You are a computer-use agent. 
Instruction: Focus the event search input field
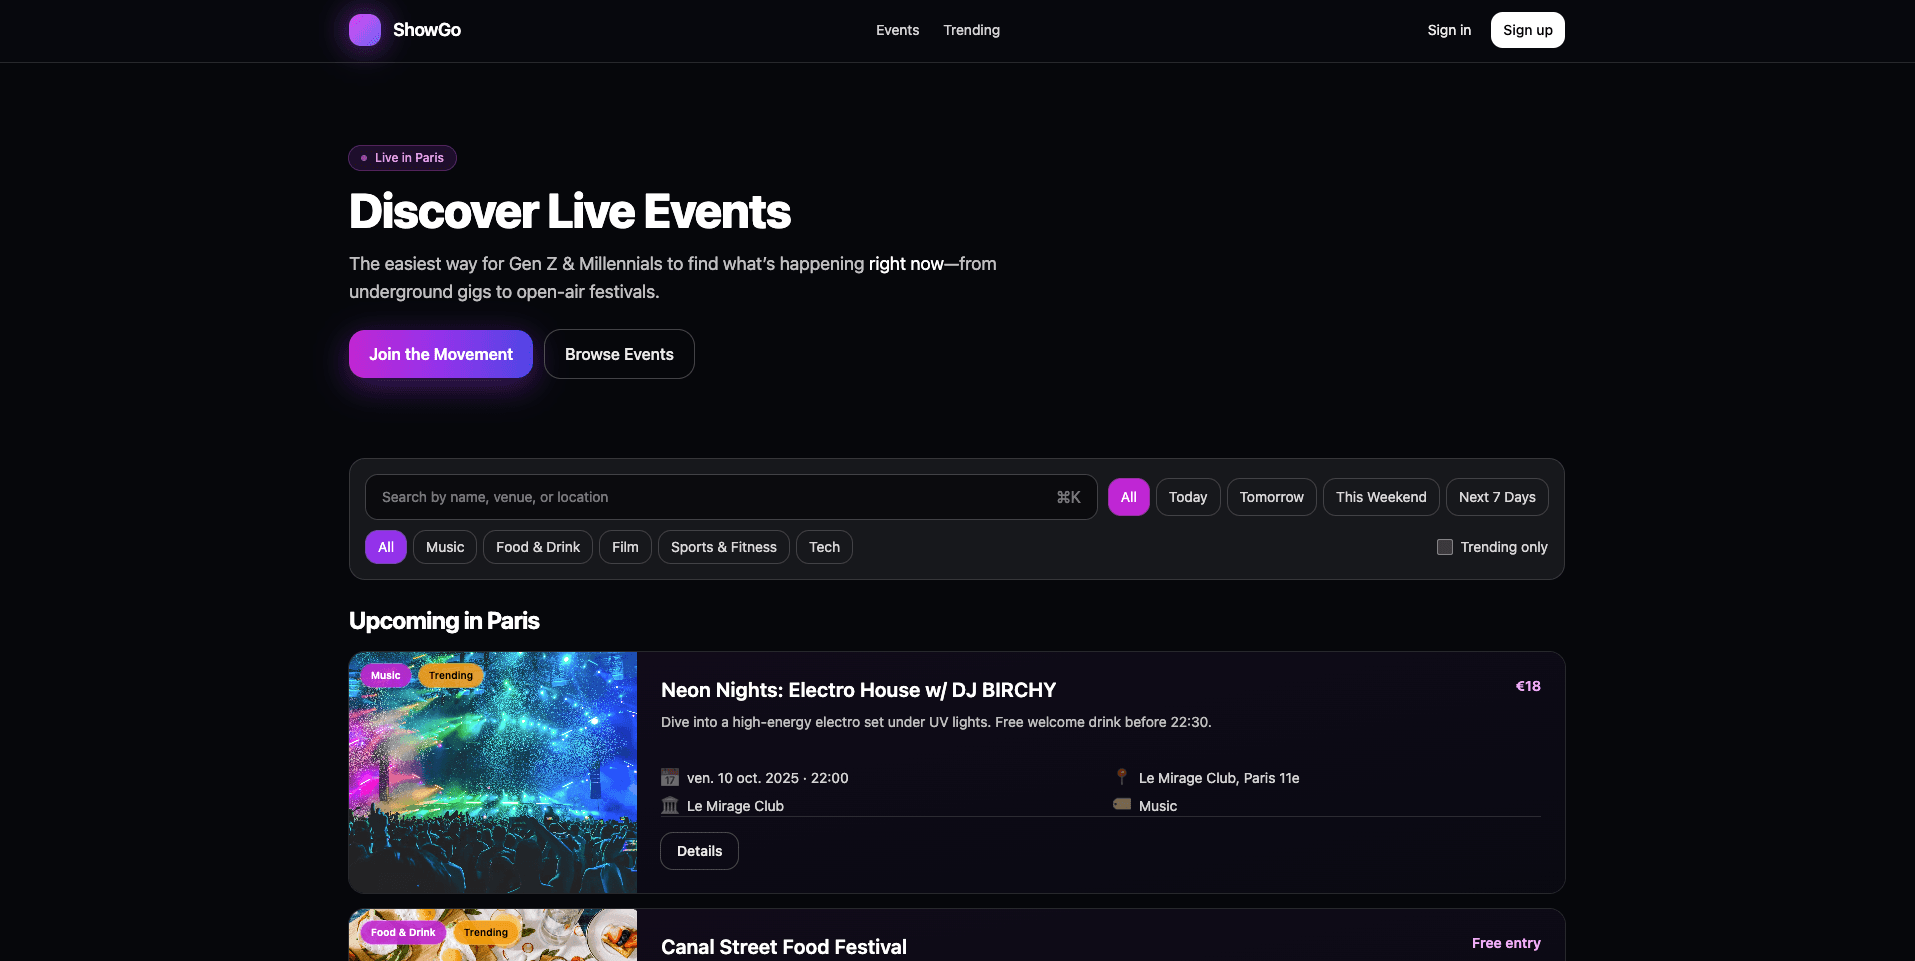pyautogui.click(x=710, y=497)
